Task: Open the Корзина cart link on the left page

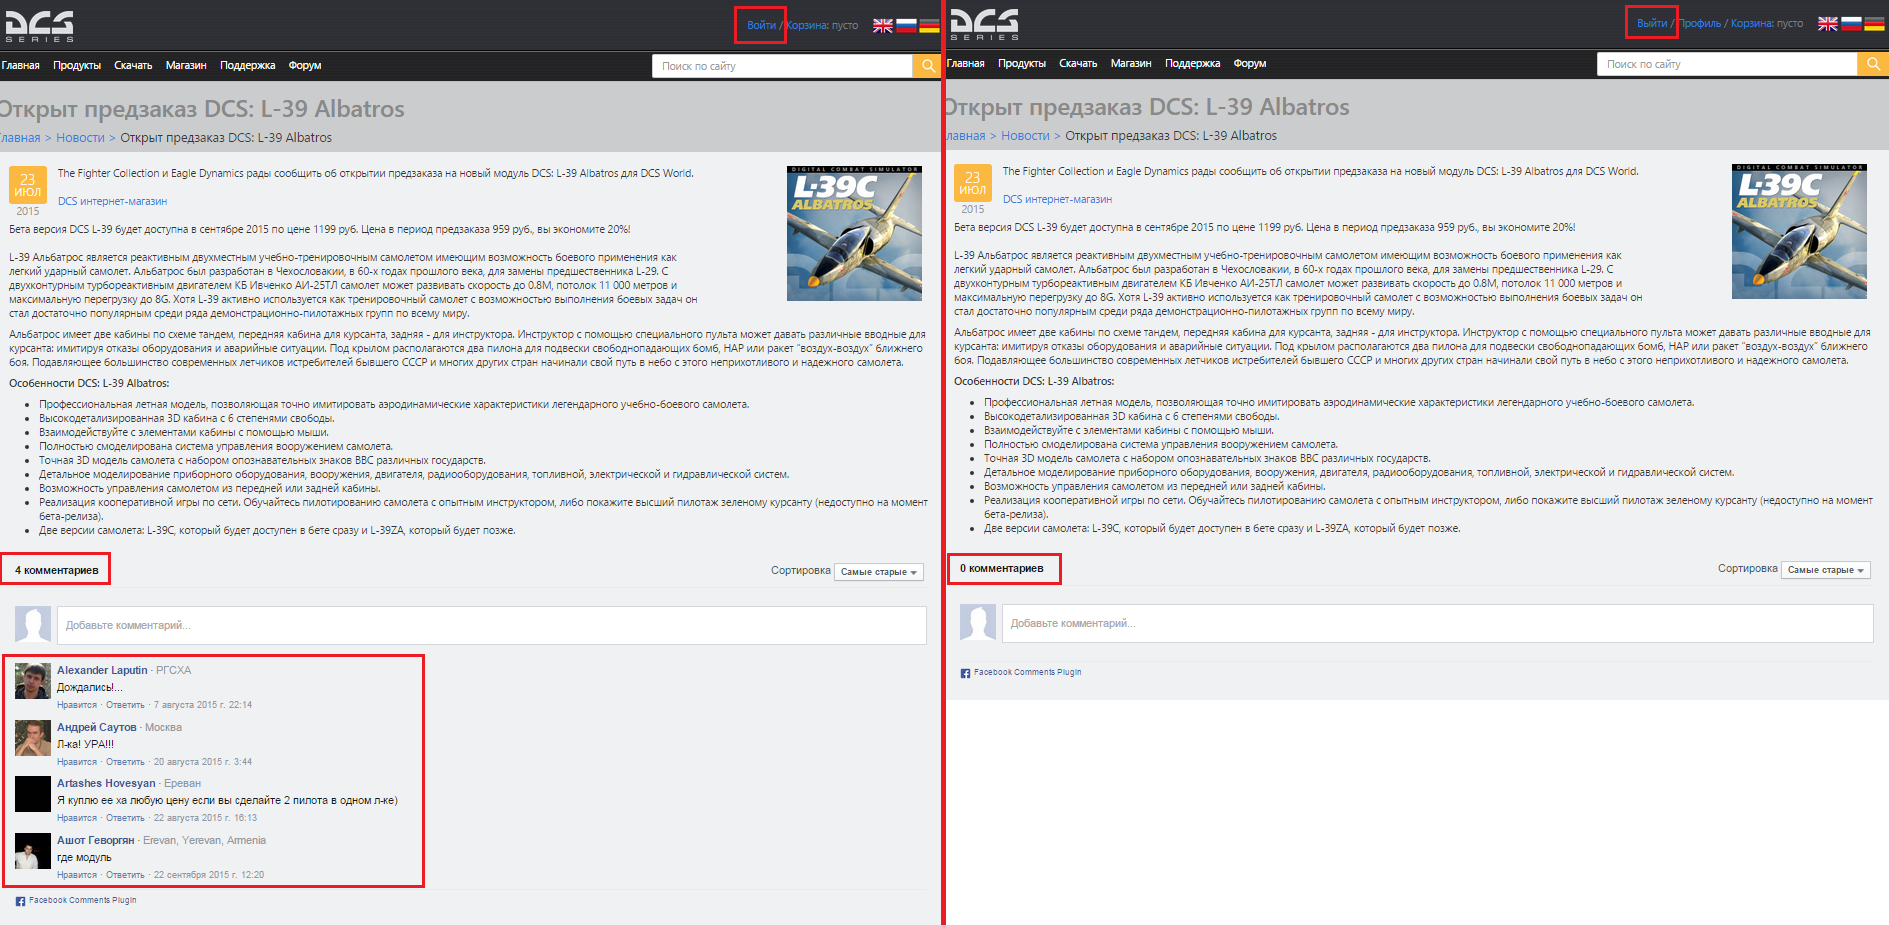Action: click(x=807, y=25)
